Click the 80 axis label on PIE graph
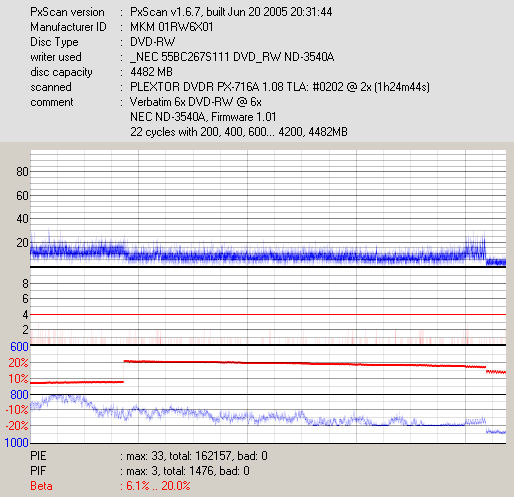The width and height of the screenshot is (514, 497). click(22, 172)
